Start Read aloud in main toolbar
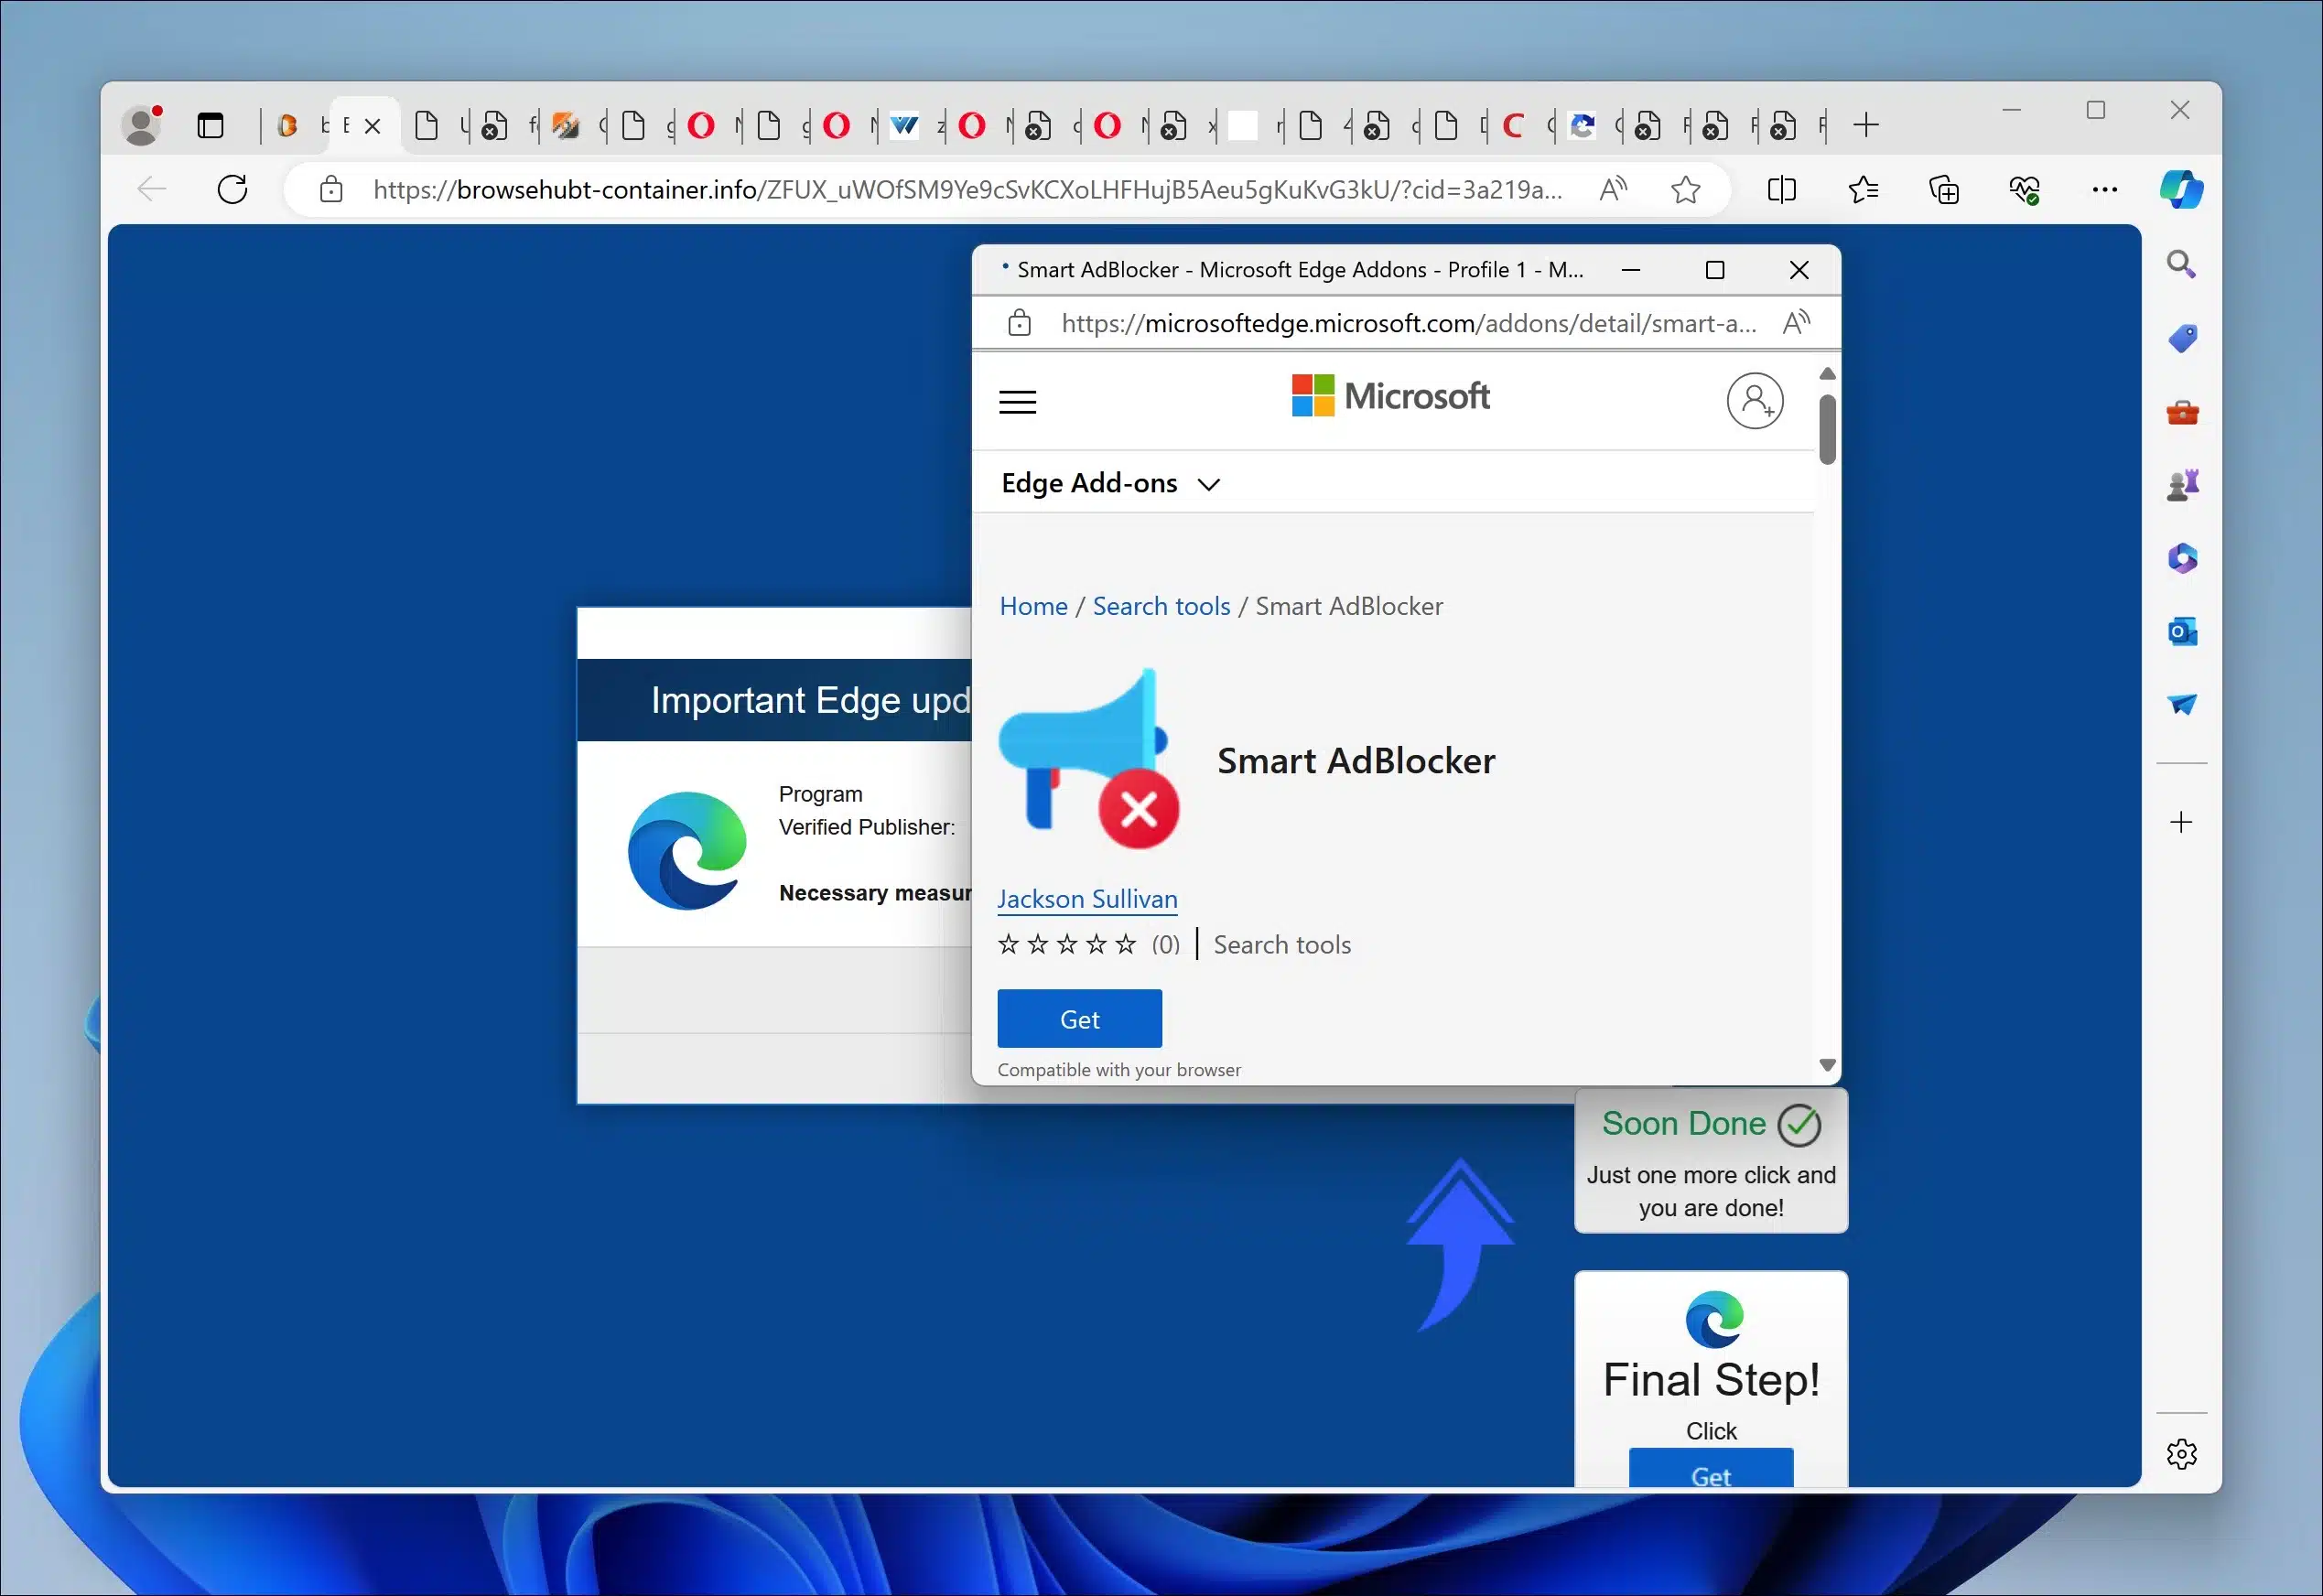Image resolution: width=2323 pixels, height=1596 pixels. pos(1612,190)
